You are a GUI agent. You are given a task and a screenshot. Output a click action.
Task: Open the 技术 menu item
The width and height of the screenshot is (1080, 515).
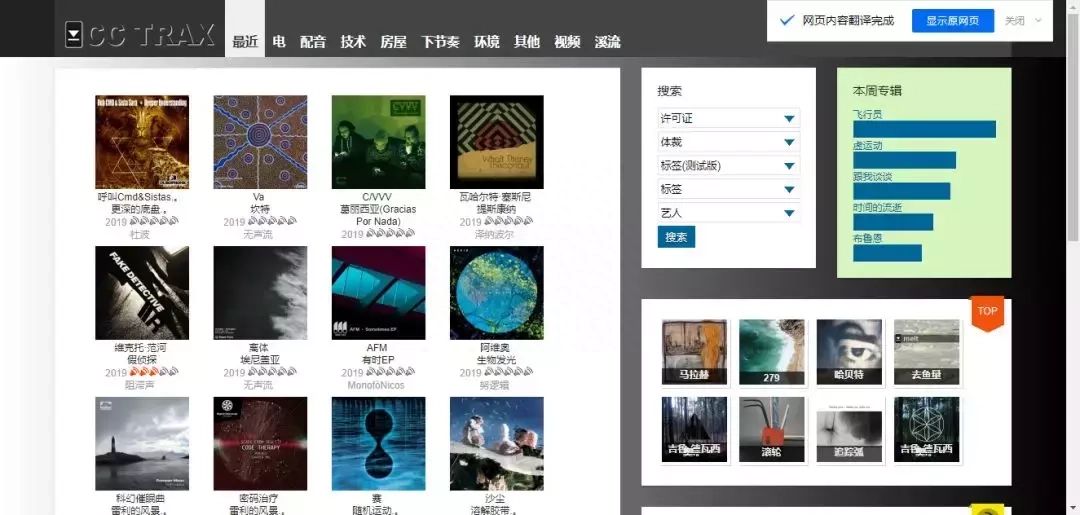click(353, 41)
